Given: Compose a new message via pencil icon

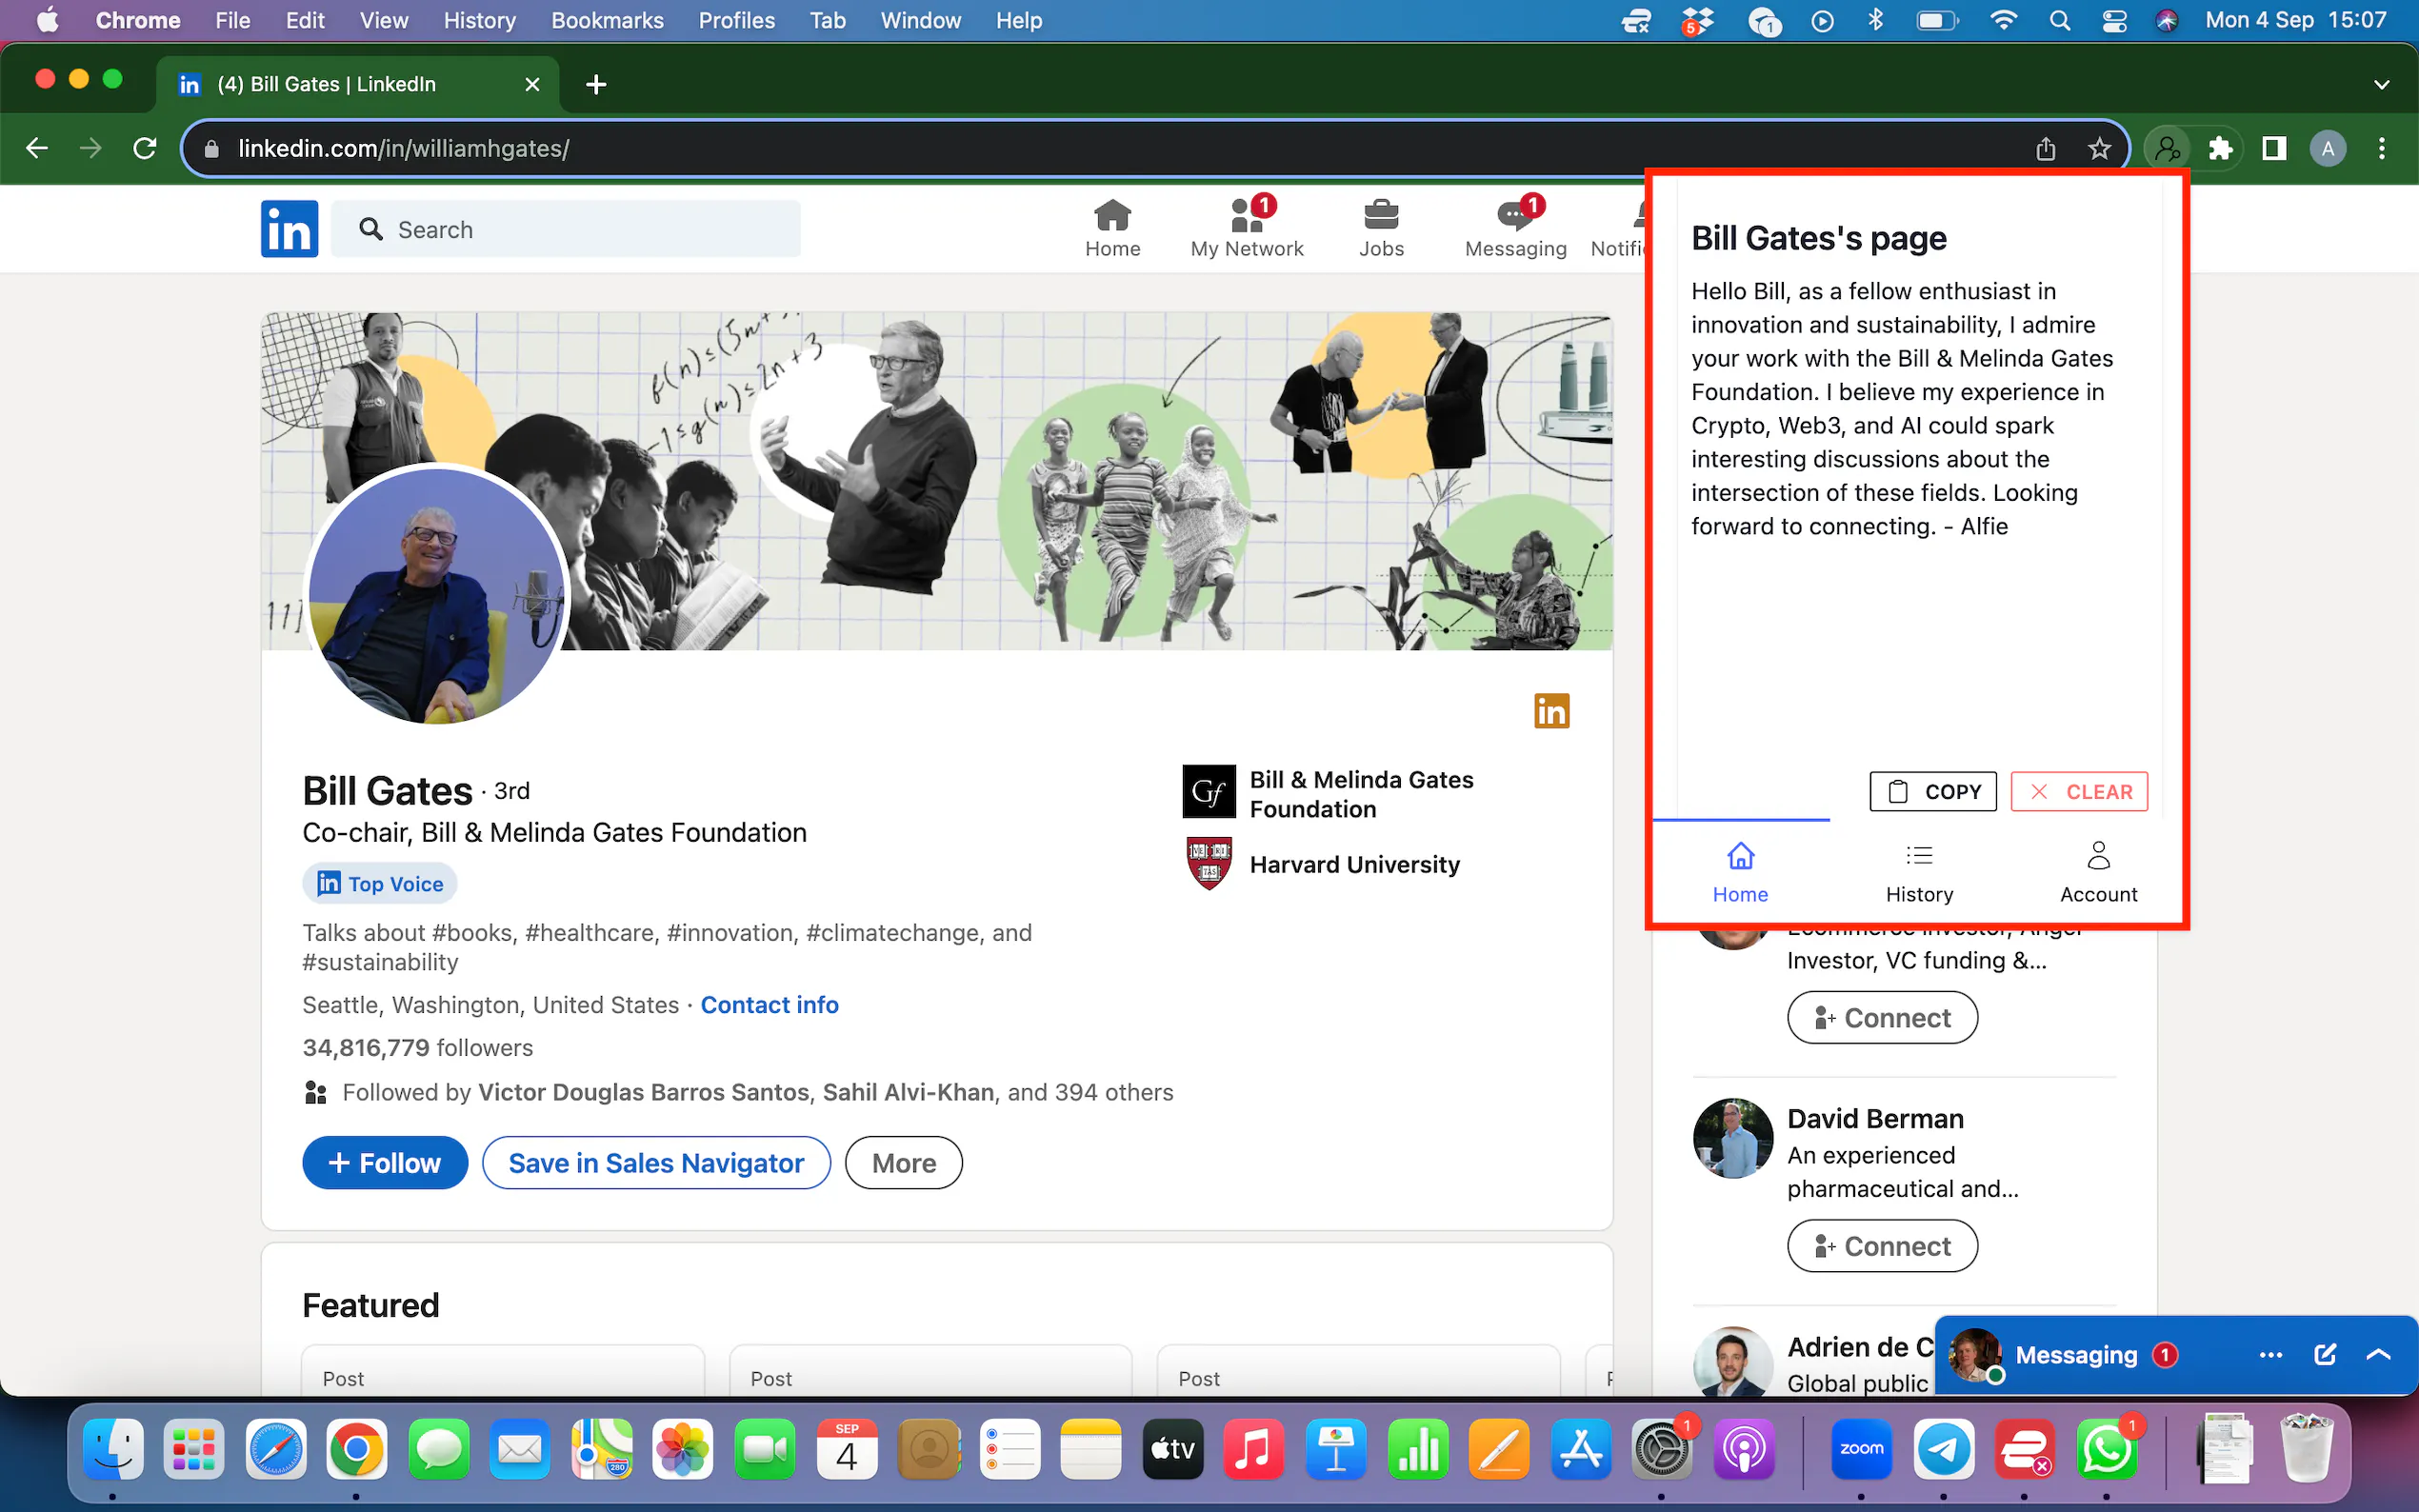Looking at the screenshot, I should pos(2324,1355).
